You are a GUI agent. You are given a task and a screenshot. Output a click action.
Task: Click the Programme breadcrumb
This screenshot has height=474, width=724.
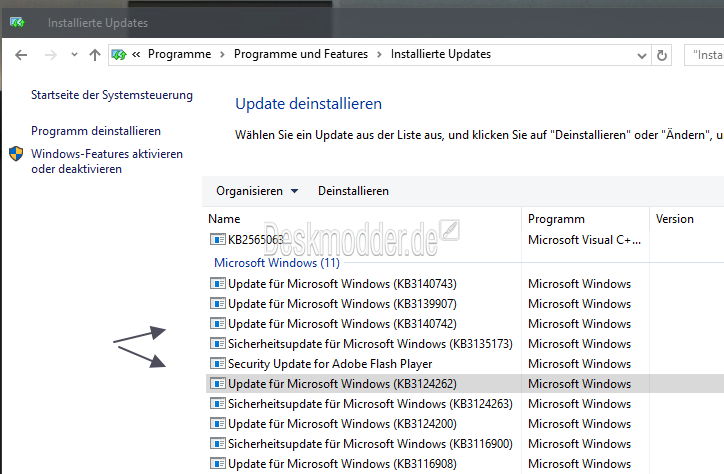[x=179, y=54]
